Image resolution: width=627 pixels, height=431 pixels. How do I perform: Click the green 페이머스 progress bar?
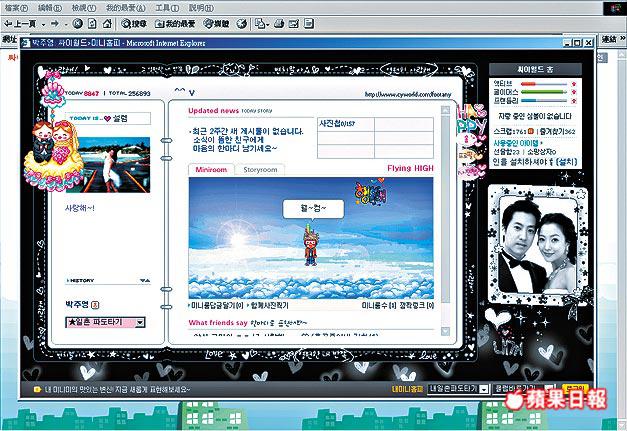544,92
